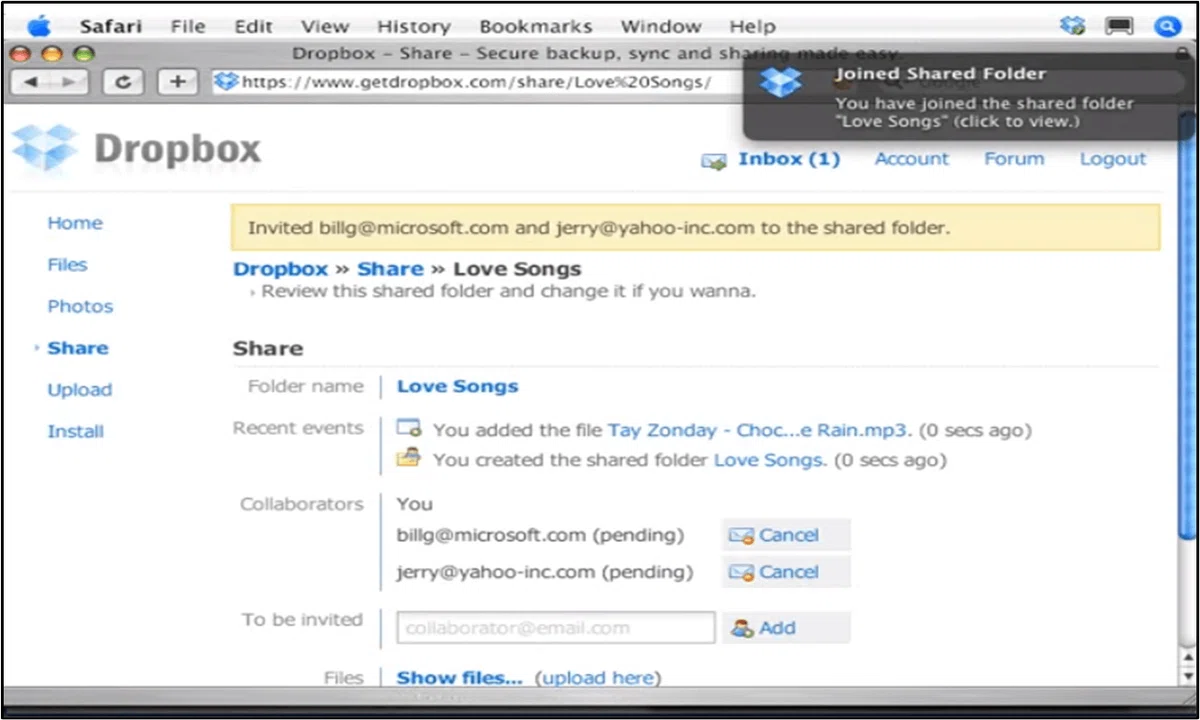
Task: Go to Home in sidebar
Action: [75, 223]
